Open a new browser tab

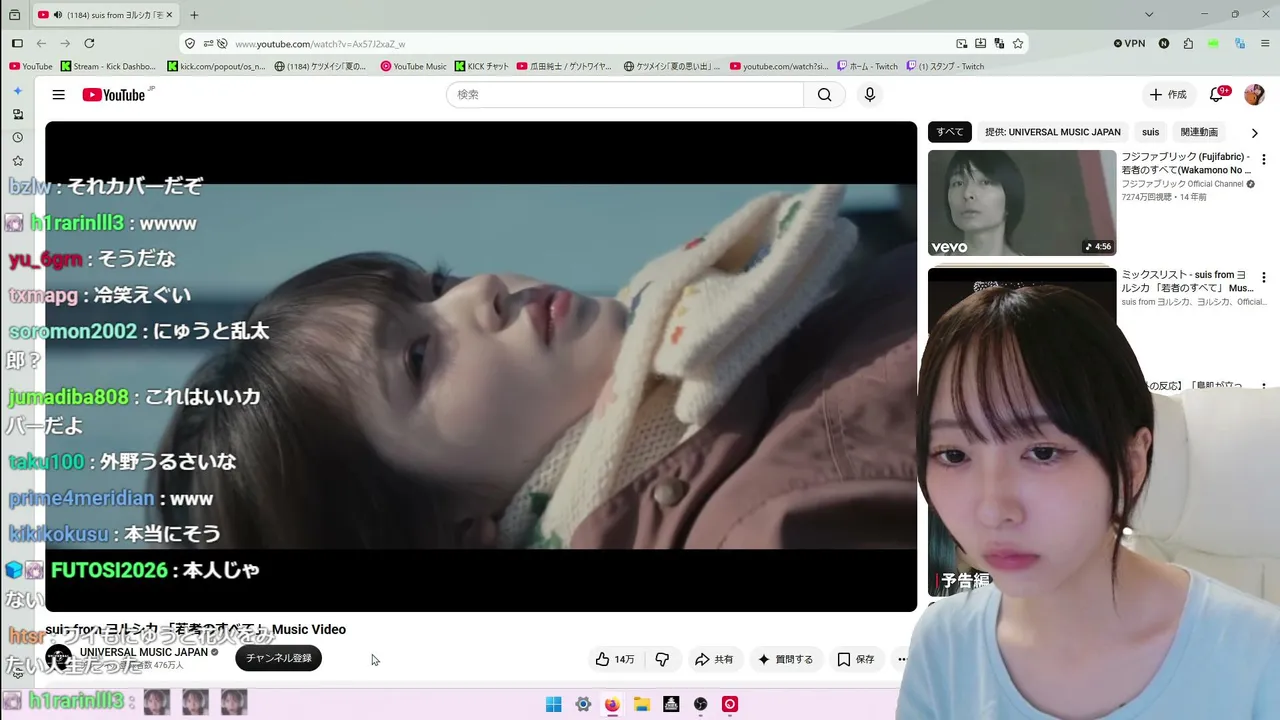[194, 15]
